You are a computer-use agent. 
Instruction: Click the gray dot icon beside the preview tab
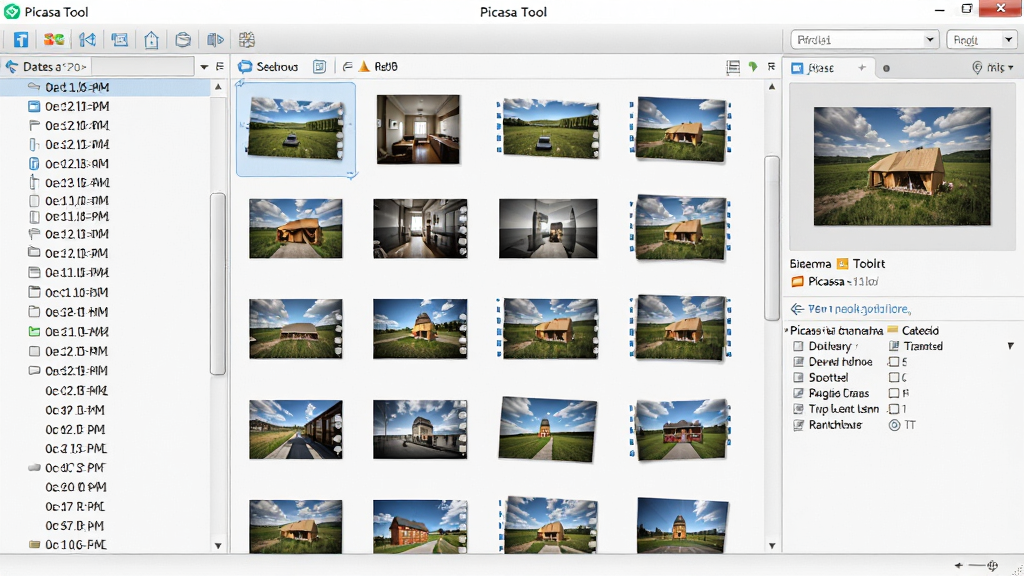click(886, 68)
